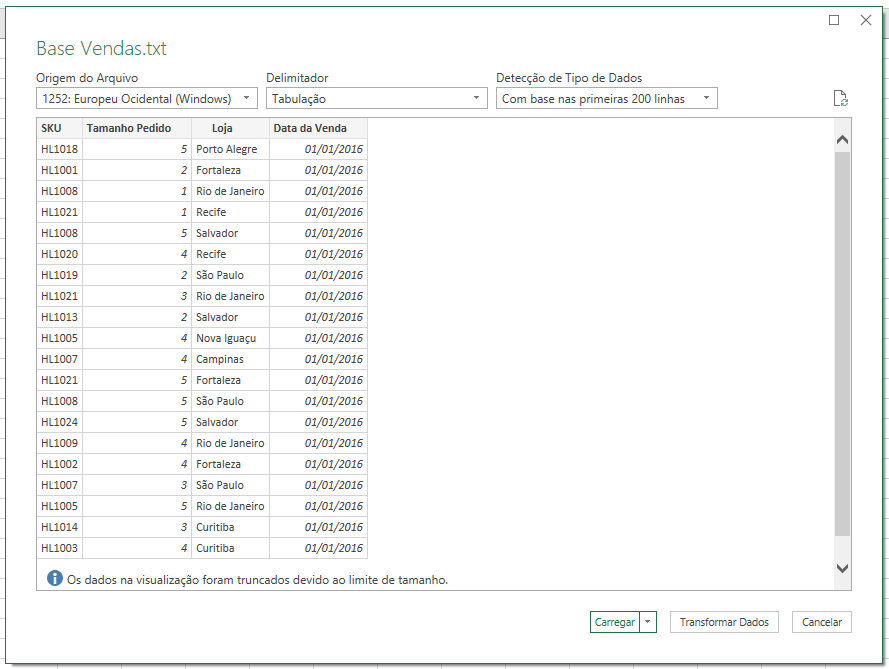Select the Data da Venda column header
The width and height of the screenshot is (889, 669).
tap(318, 128)
